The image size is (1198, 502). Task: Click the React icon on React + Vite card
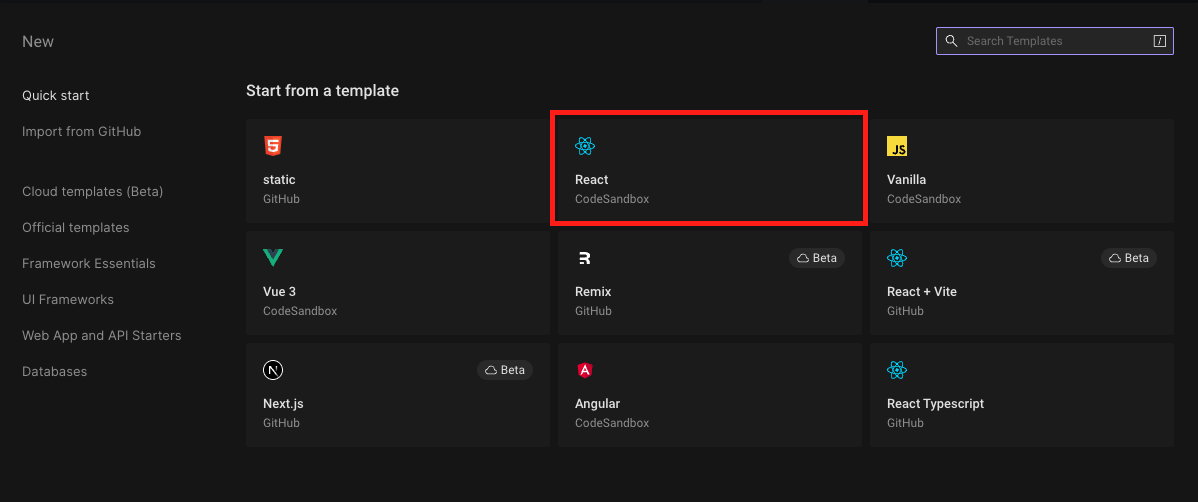click(897, 258)
